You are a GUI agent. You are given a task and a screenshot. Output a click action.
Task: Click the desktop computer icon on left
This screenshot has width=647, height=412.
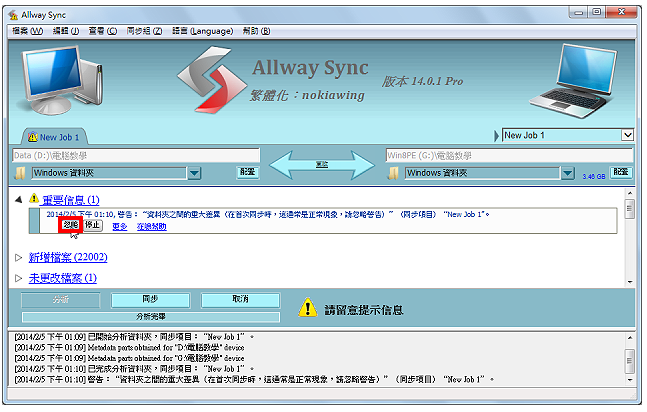tap(62, 81)
